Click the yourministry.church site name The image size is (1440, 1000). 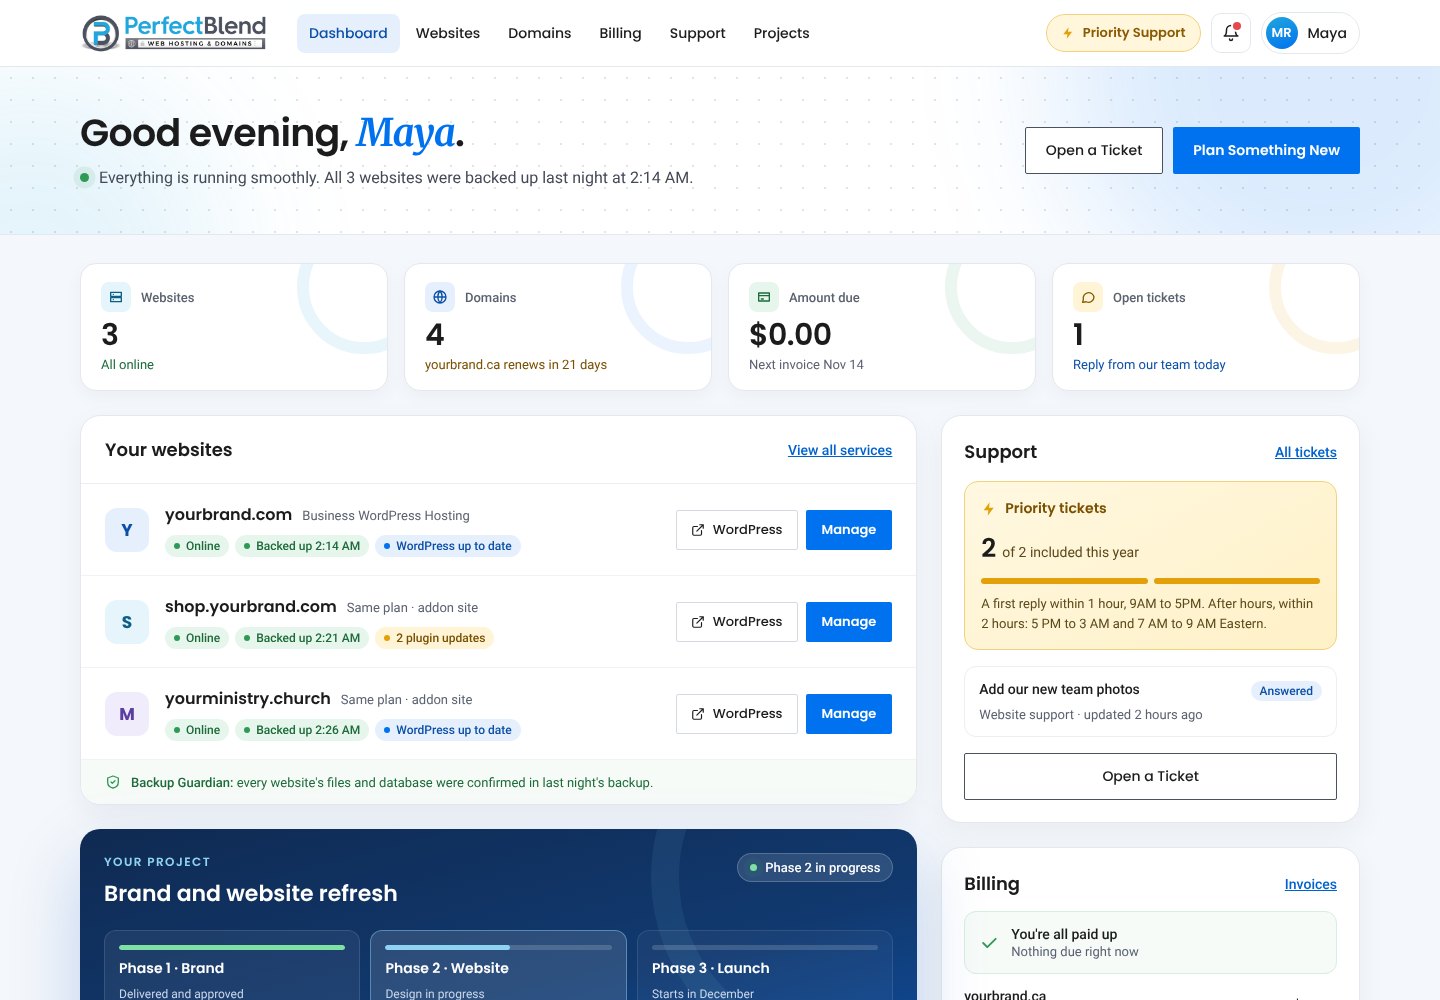248,698
